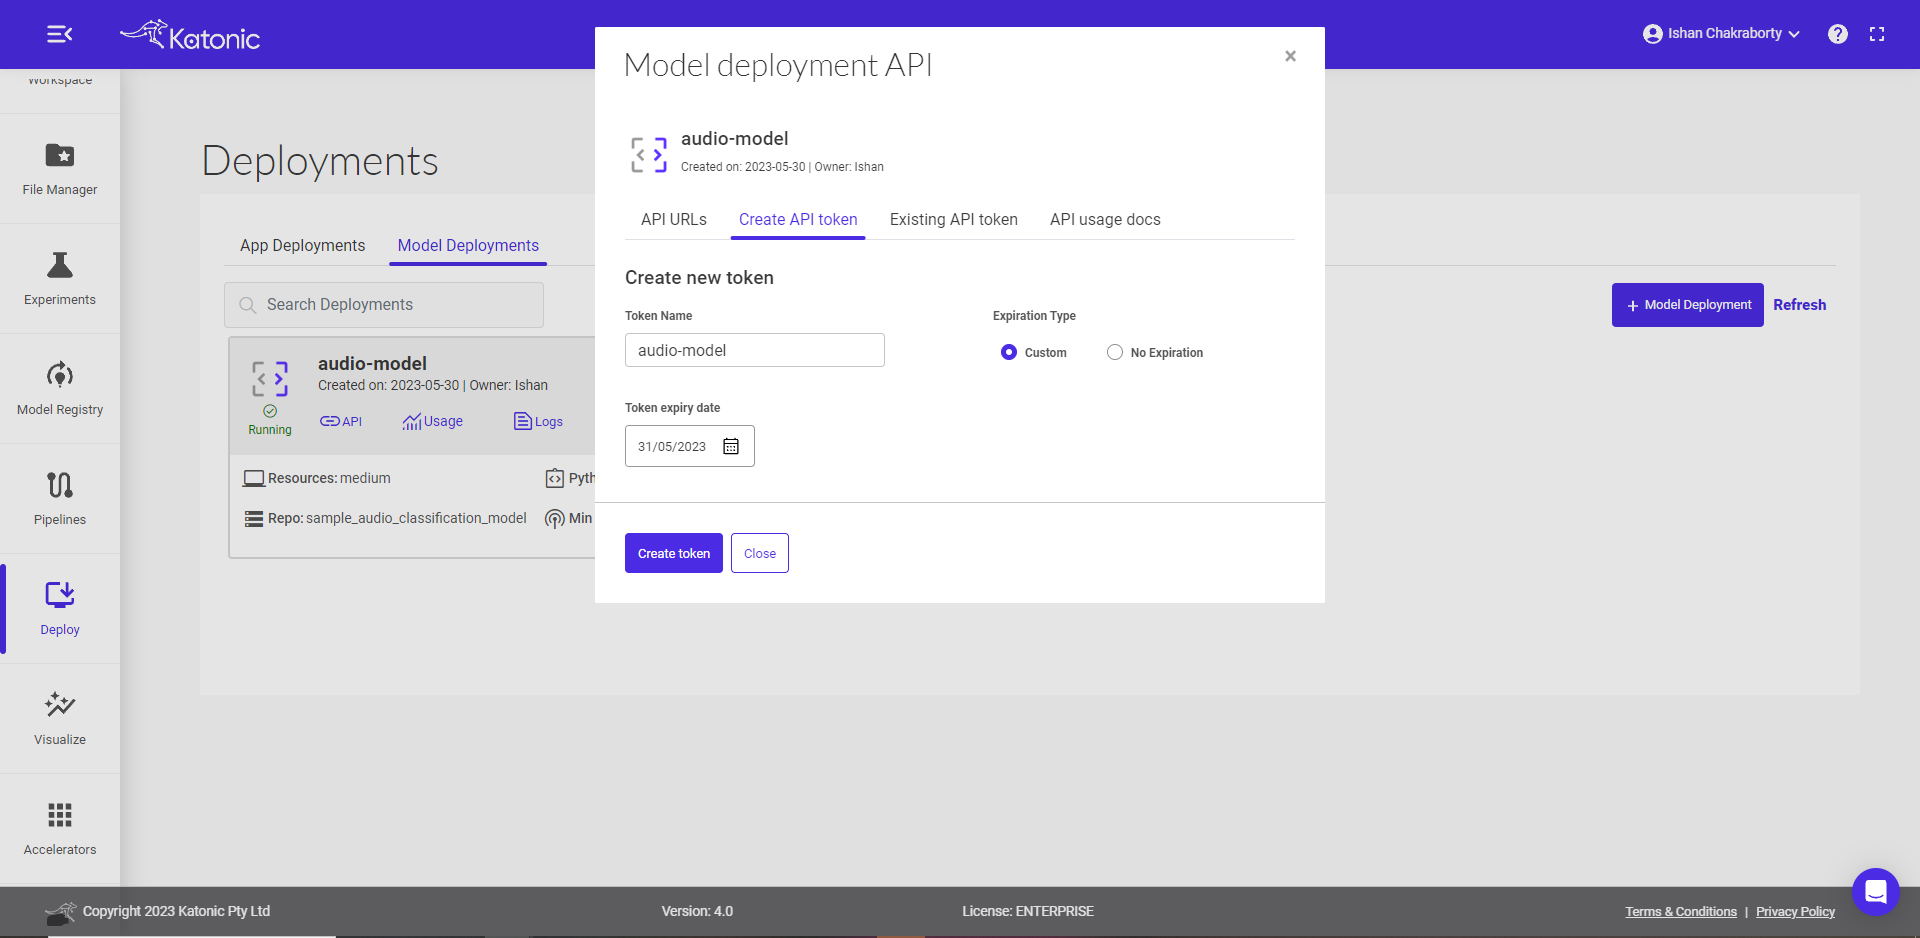The width and height of the screenshot is (1920, 938).
Task: Open Existing API token tab
Action: (954, 220)
